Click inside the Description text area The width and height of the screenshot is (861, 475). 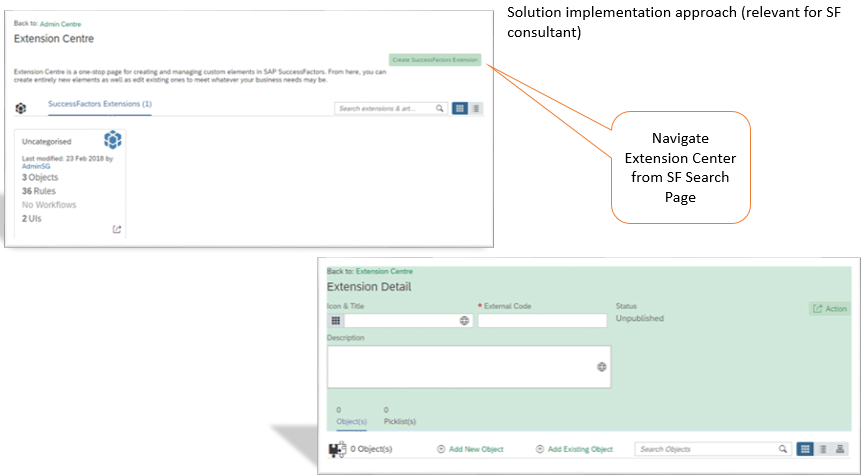pos(469,367)
